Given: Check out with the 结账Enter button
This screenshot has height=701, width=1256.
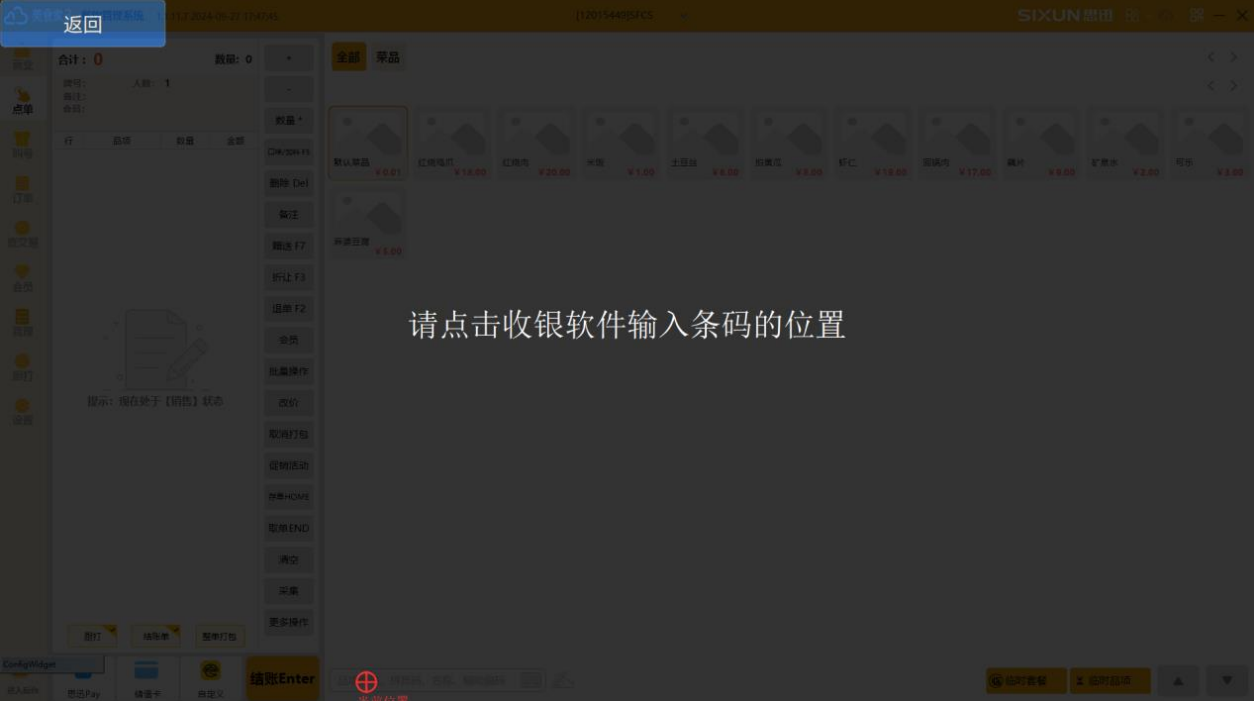Looking at the screenshot, I should click(x=282, y=679).
